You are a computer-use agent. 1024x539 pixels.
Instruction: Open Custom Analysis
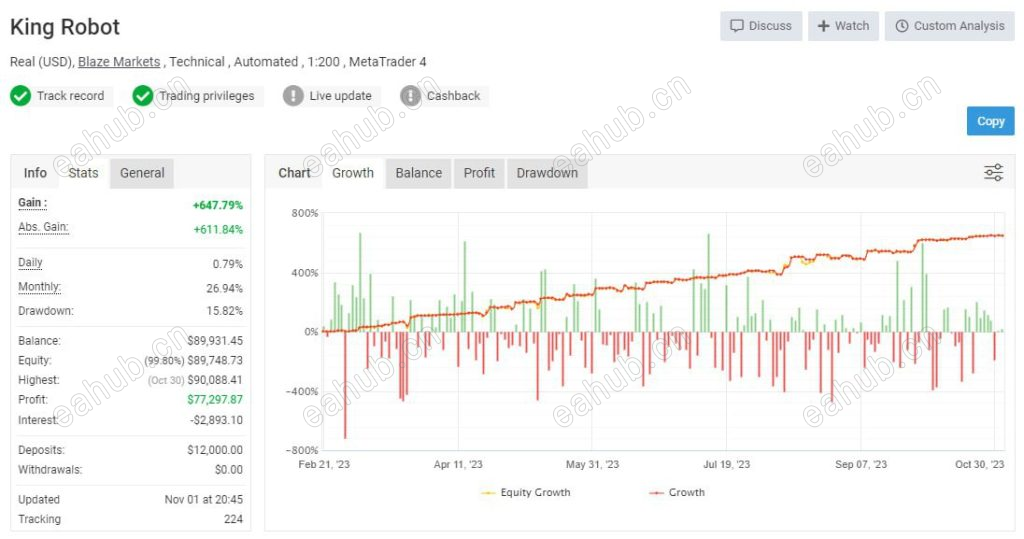(950, 26)
